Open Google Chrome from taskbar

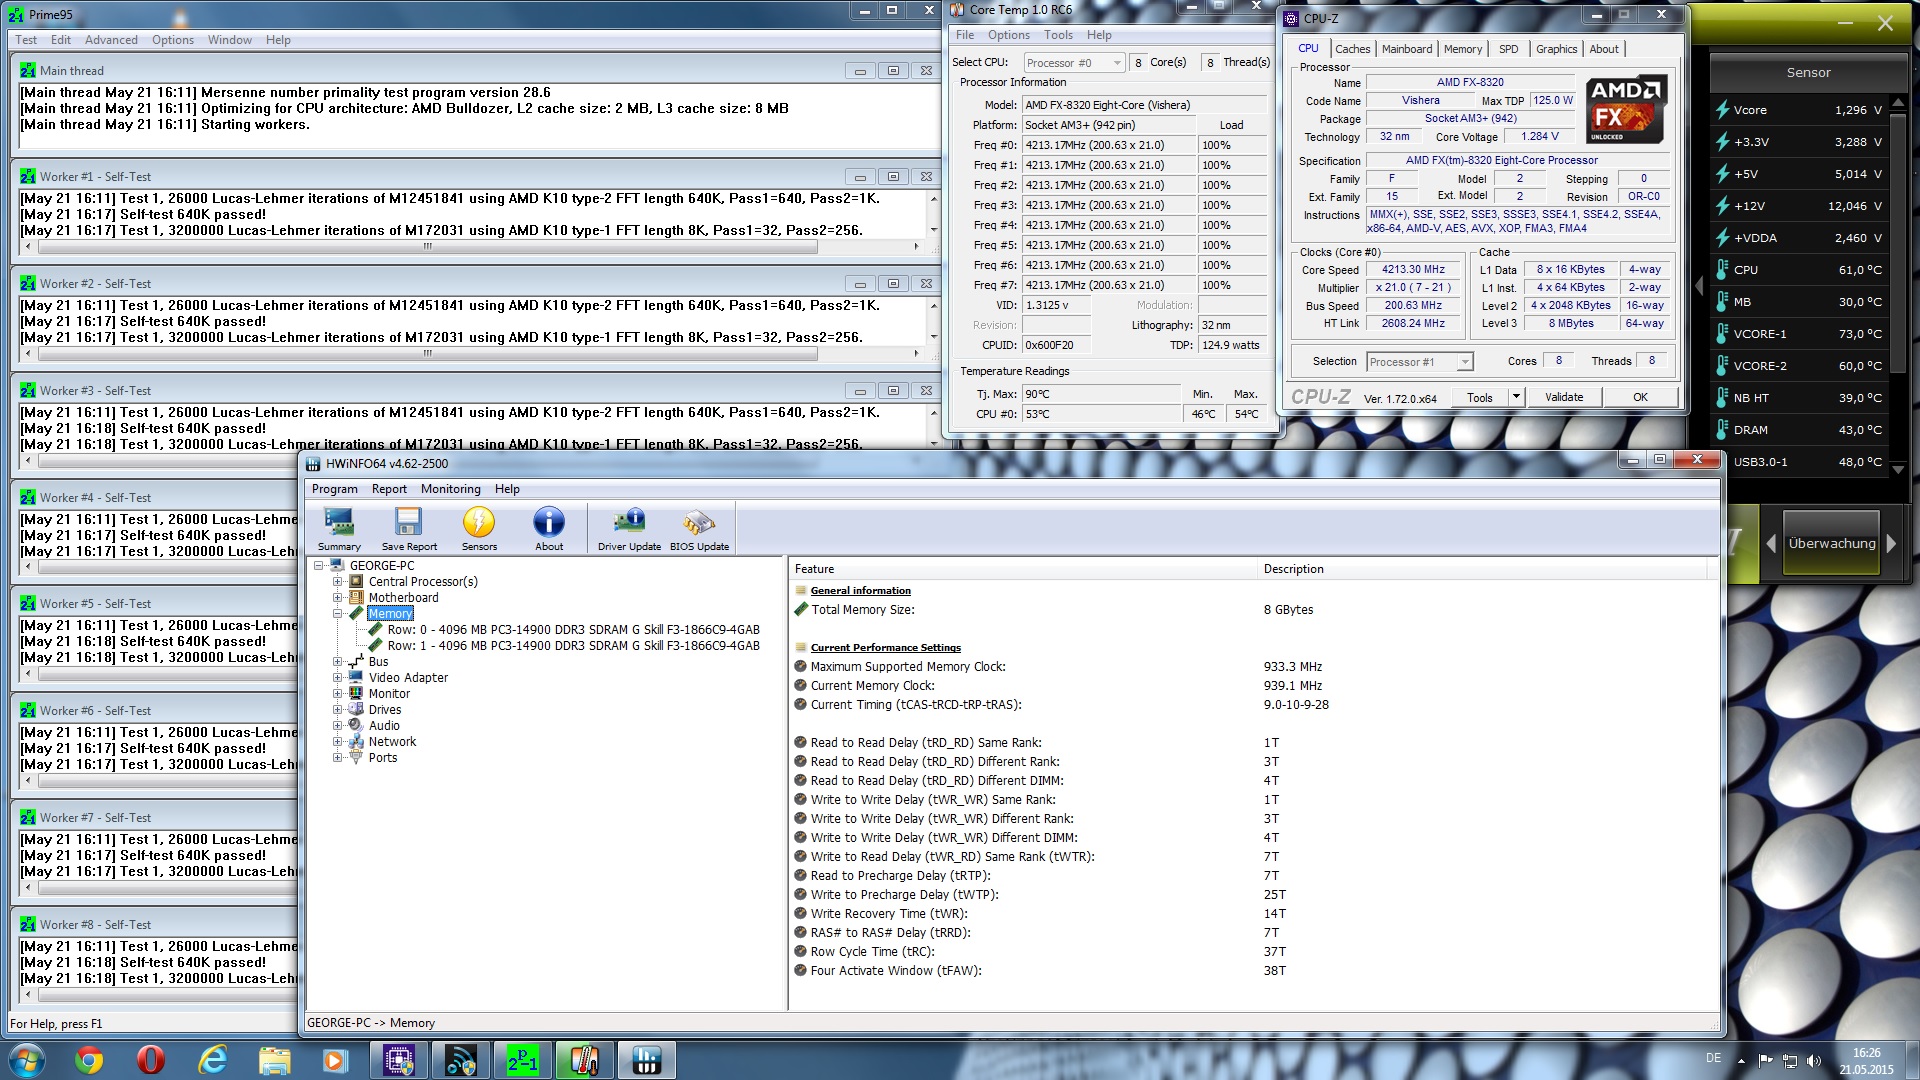click(89, 1060)
